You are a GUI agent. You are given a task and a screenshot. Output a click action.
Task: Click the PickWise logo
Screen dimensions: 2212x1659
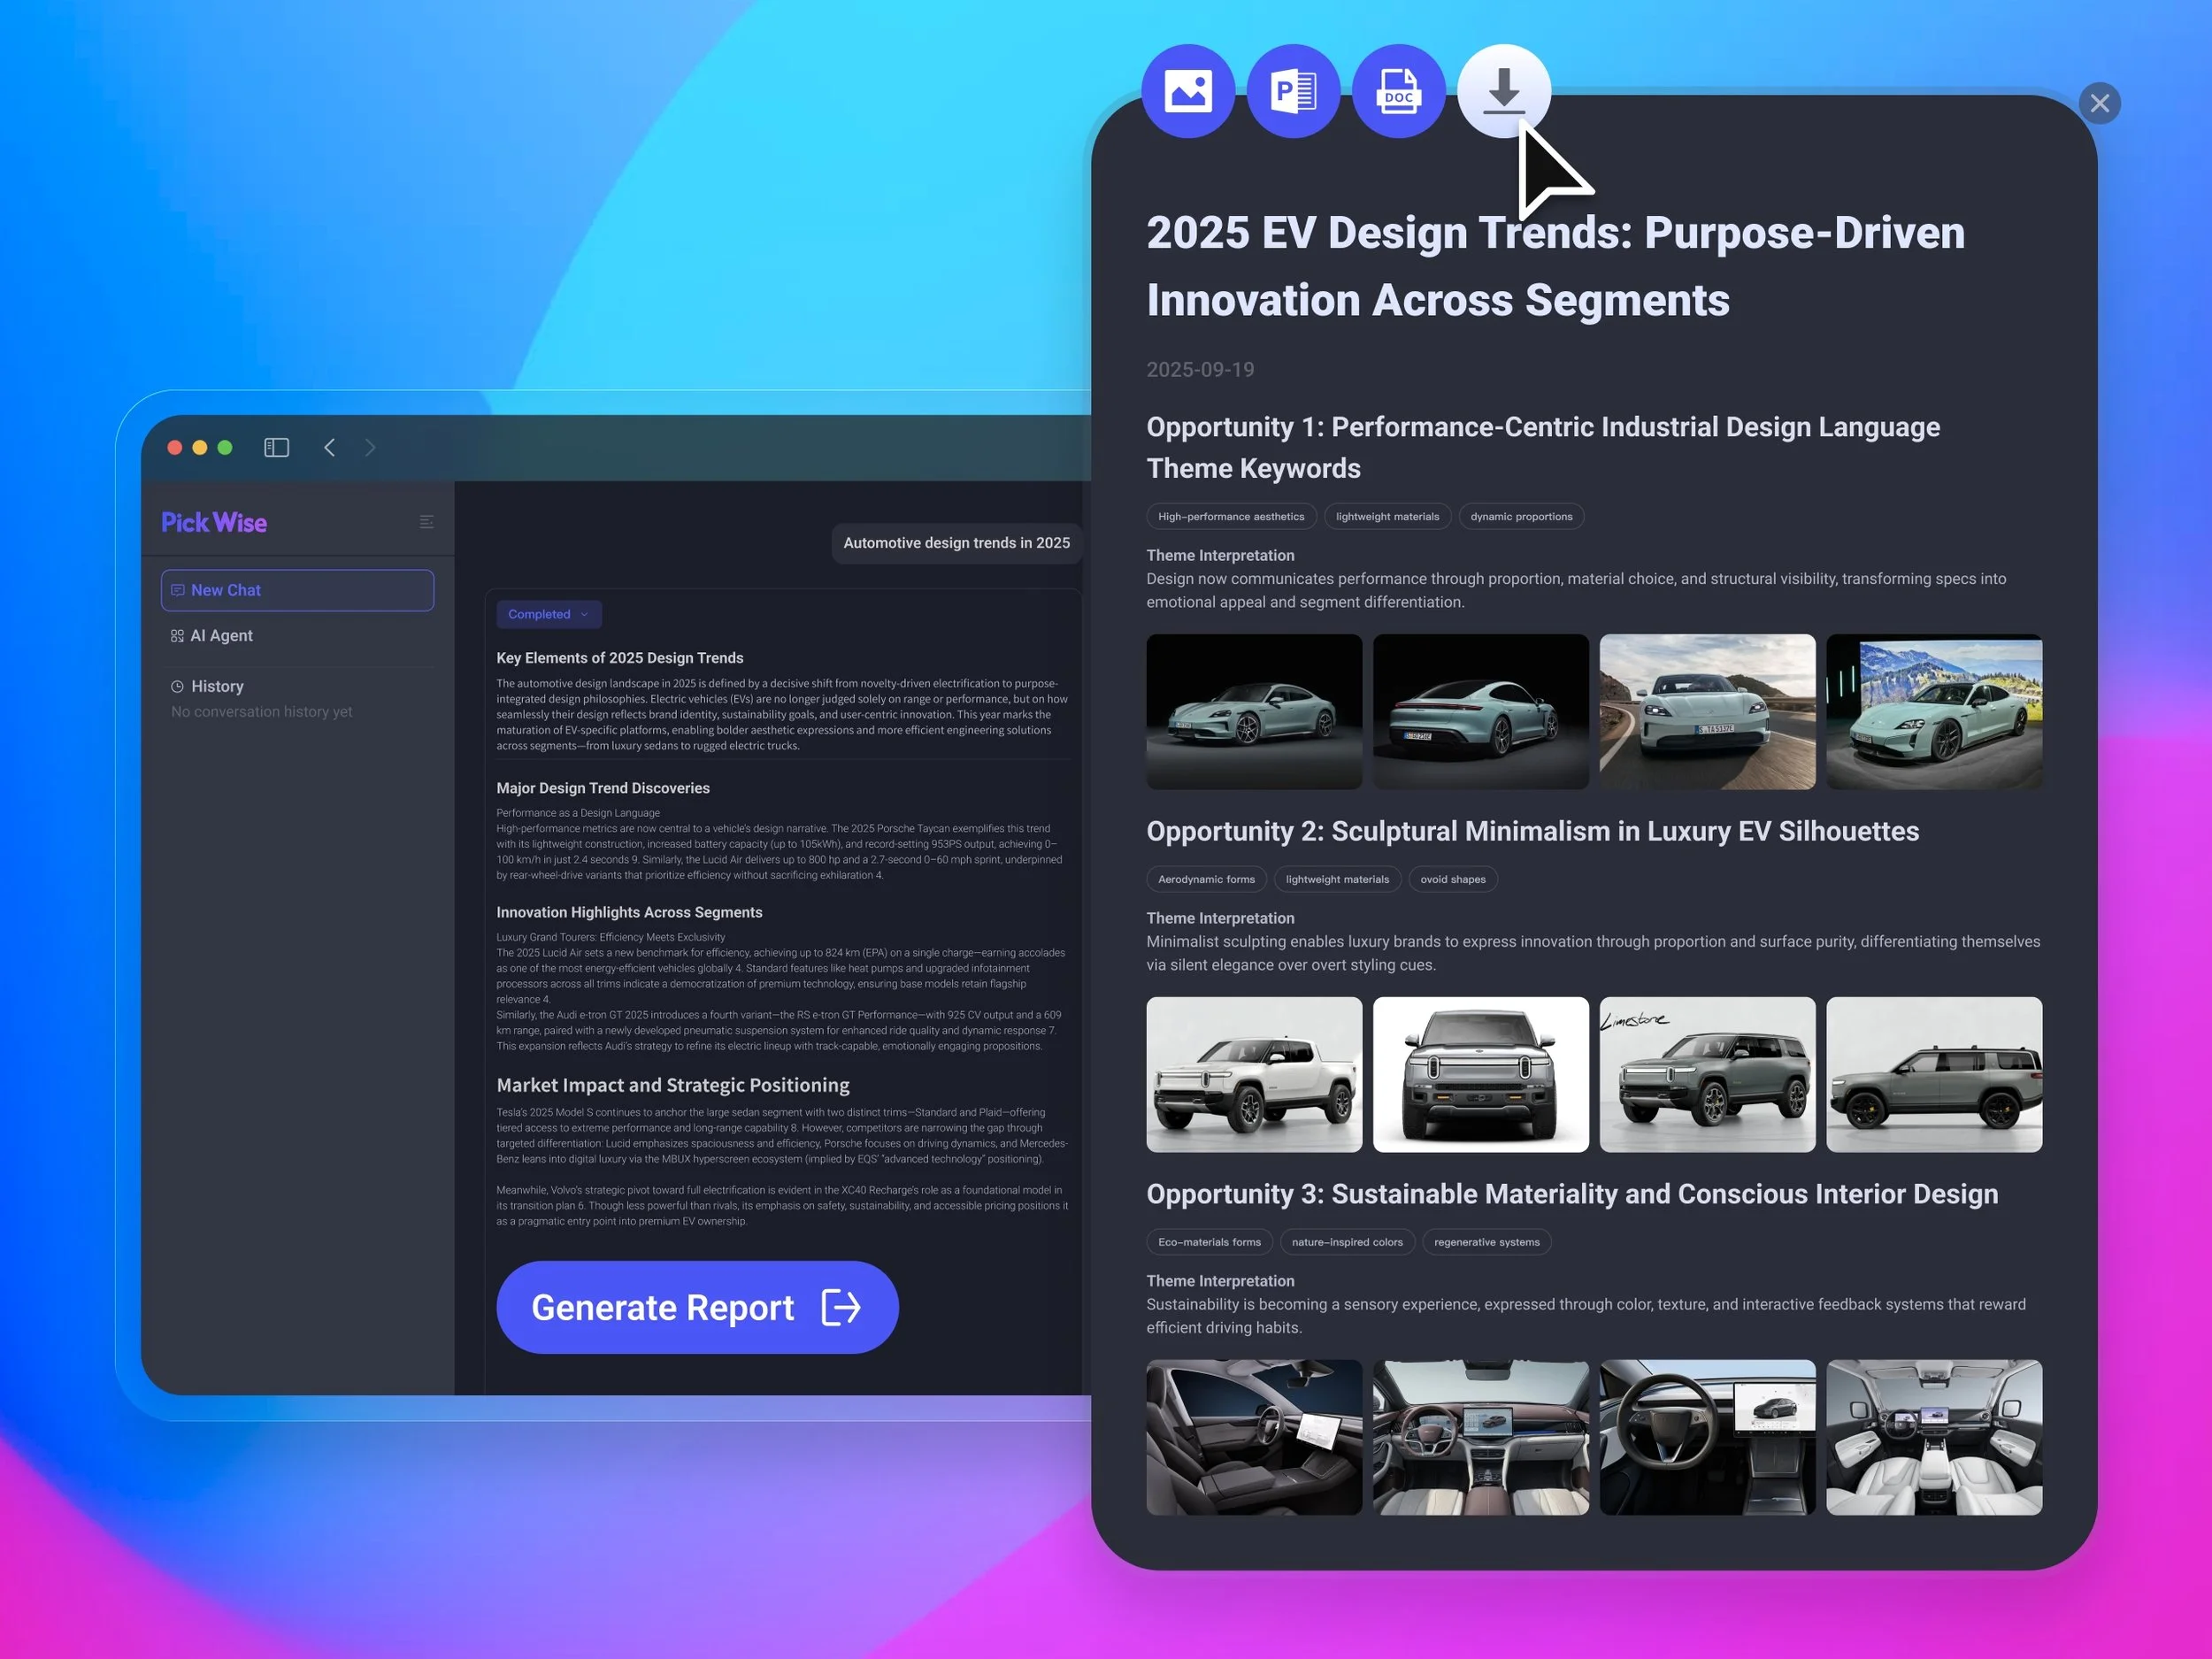click(214, 522)
